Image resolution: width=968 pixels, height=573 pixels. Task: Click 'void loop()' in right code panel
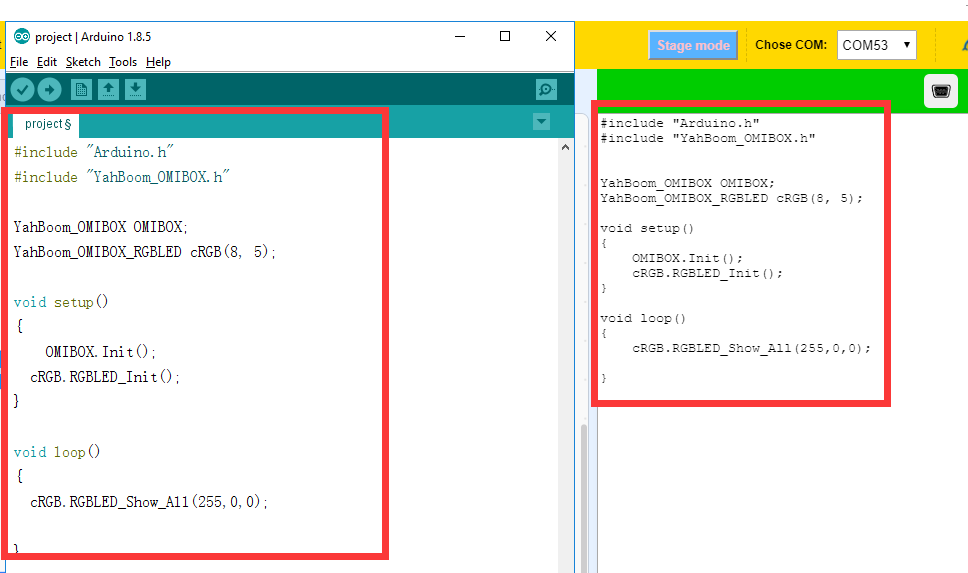pyautogui.click(x=643, y=319)
